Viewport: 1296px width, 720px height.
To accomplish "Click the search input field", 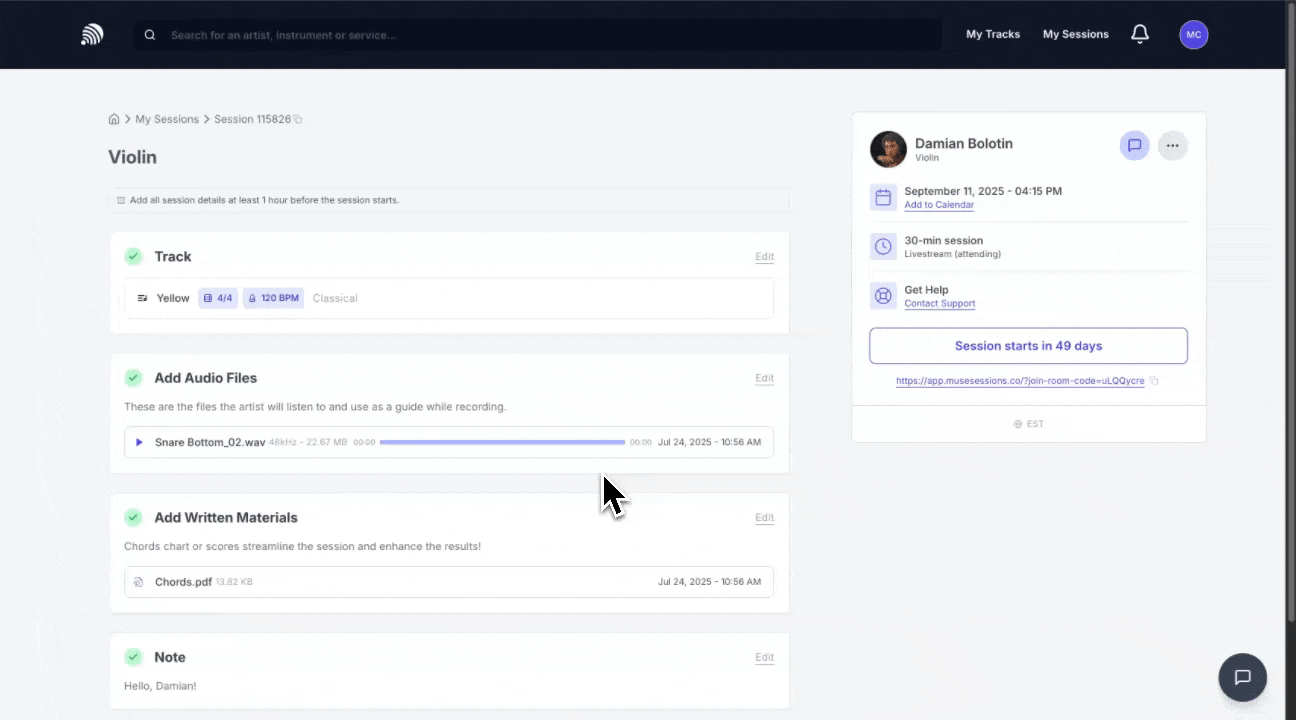I will (540, 35).
